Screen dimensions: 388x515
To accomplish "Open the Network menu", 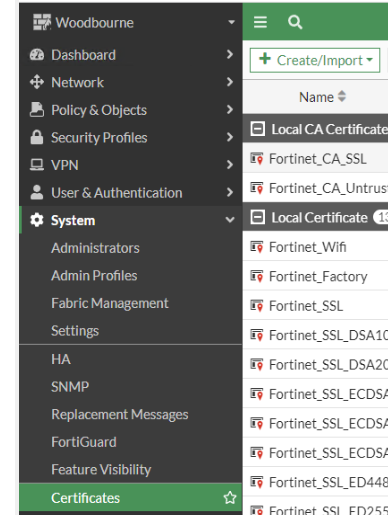I will coord(131,82).
